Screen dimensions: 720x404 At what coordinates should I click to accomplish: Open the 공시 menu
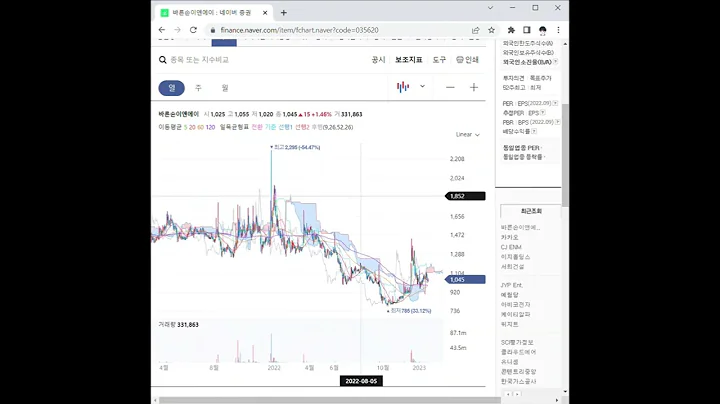(x=378, y=60)
